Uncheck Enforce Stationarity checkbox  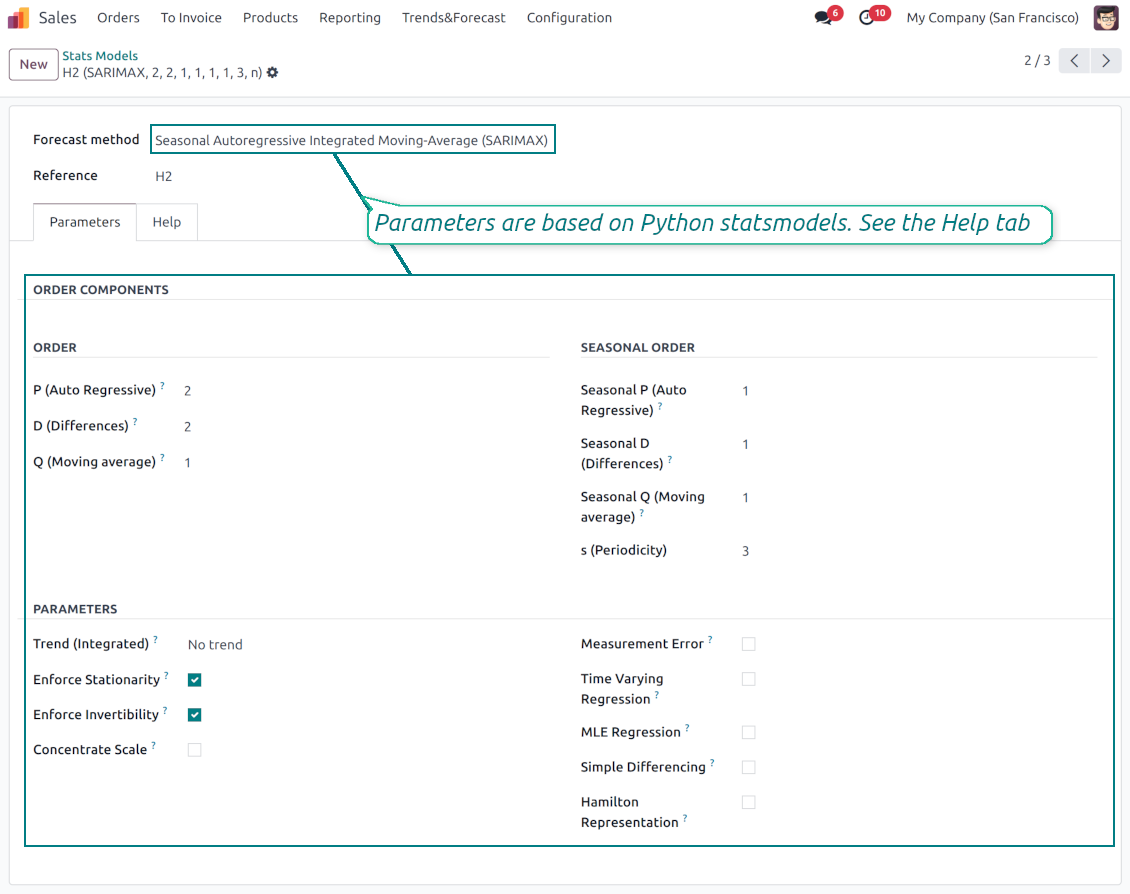195,679
